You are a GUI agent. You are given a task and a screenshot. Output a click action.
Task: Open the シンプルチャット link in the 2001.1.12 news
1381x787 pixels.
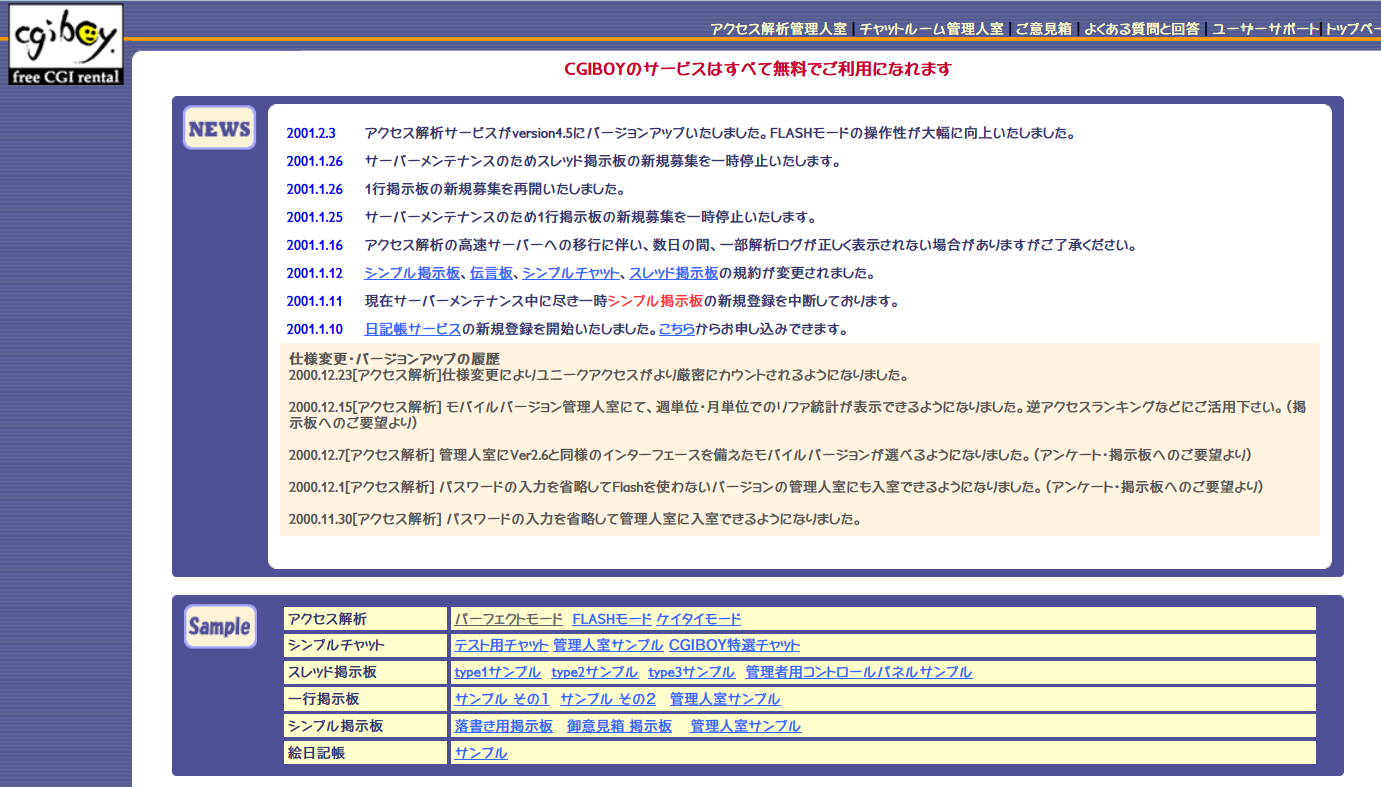click(x=569, y=273)
